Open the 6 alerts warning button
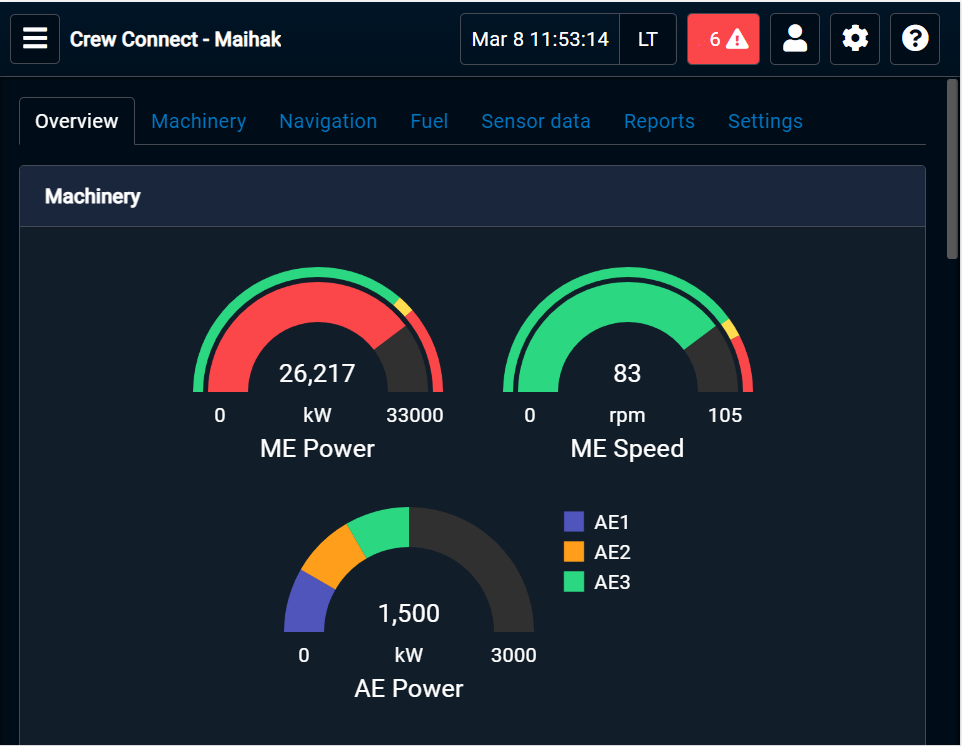Screen dimensions: 962x746 723,39
